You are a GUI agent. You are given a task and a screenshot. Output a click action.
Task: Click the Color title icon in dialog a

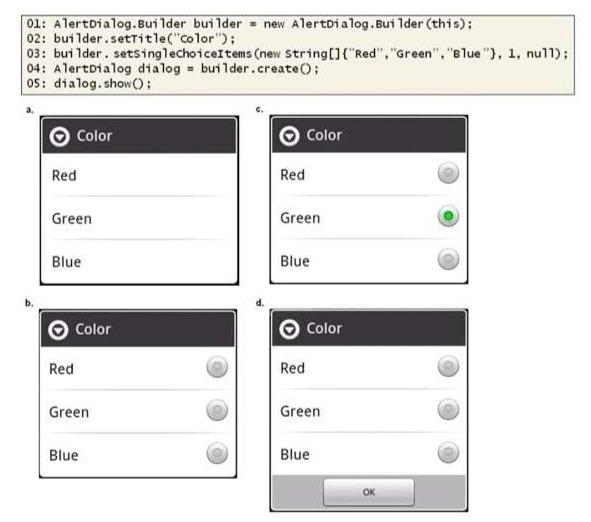[x=60, y=136]
